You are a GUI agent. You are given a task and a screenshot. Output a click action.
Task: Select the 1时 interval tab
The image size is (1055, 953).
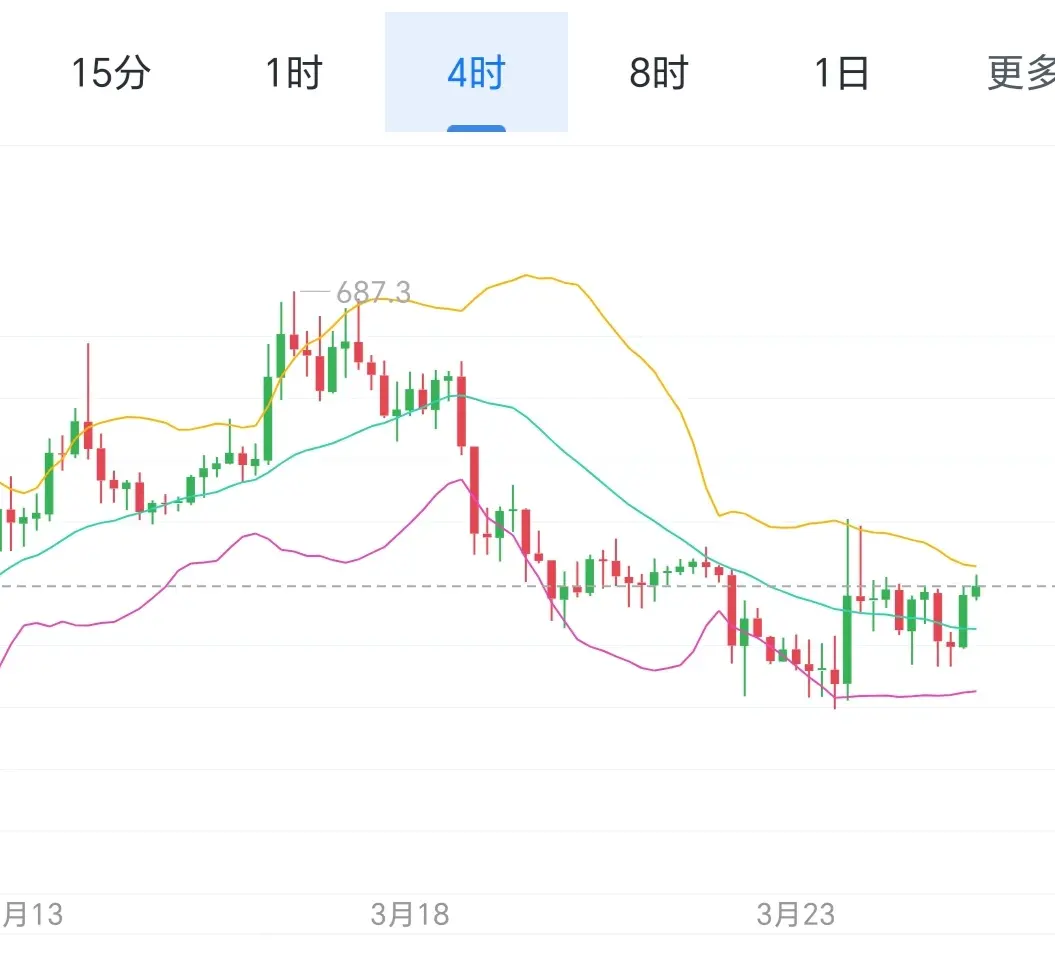294,73
